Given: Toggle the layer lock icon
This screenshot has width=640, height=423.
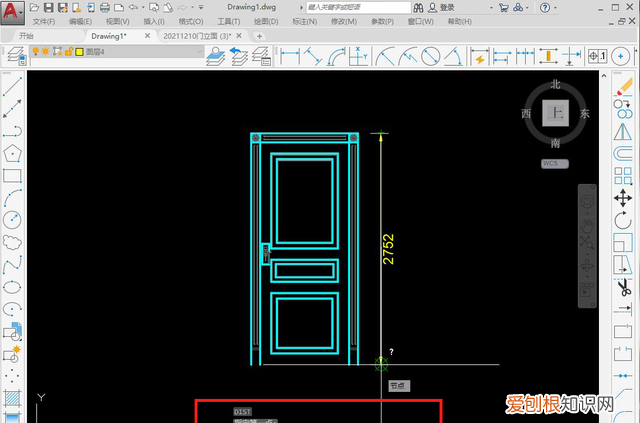Looking at the screenshot, I should [68, 51].
